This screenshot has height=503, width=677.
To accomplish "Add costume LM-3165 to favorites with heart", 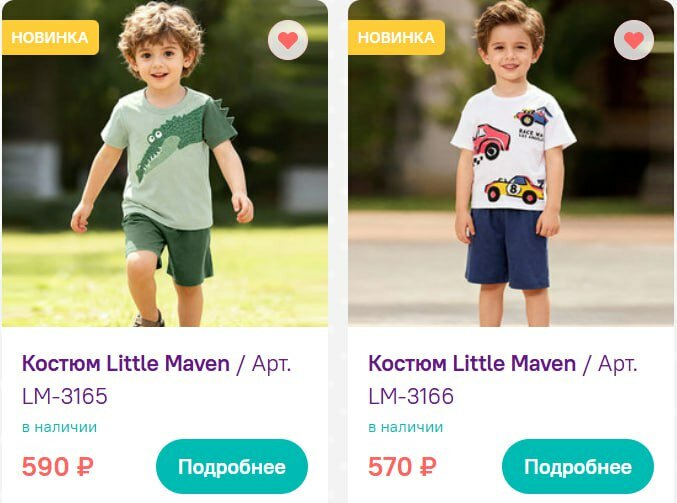I will tap(288, 40).
